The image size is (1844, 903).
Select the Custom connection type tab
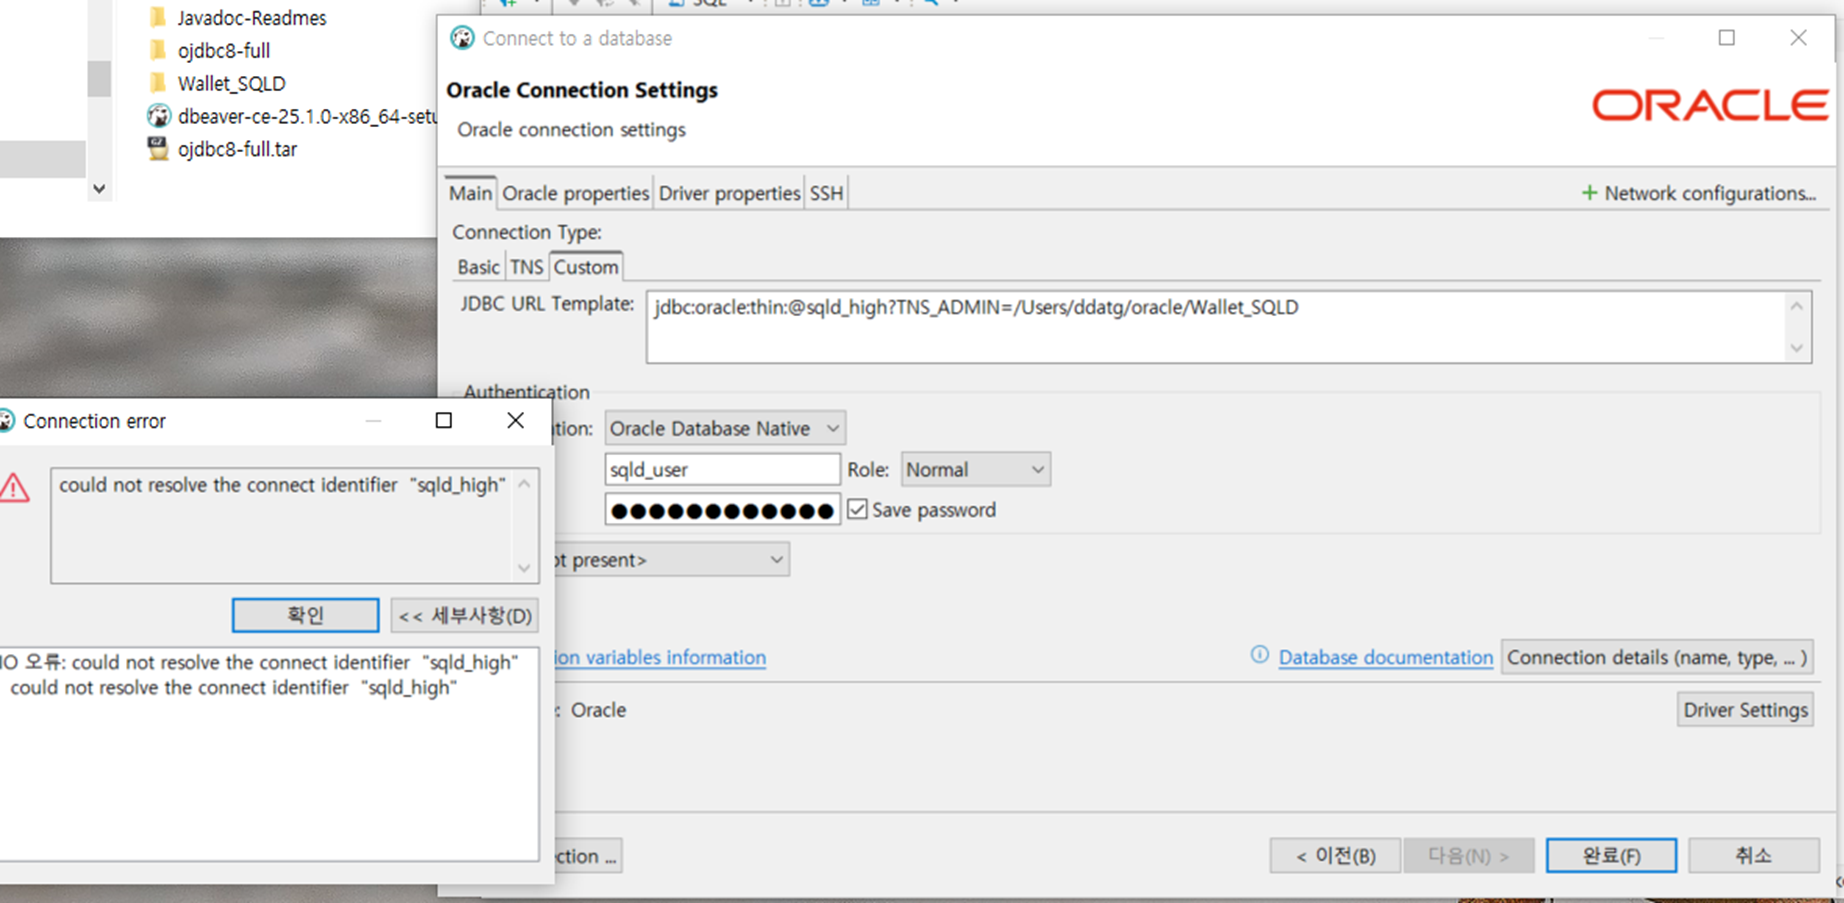click(586, 267)
